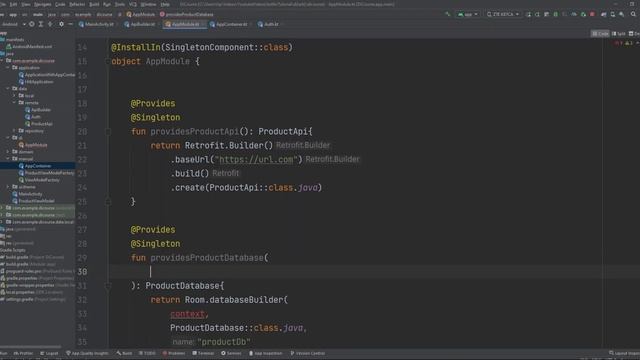The width and height of the screenshot is (640, 360).
Task: Open the App Inspection tool window
Action: (265, 353)
